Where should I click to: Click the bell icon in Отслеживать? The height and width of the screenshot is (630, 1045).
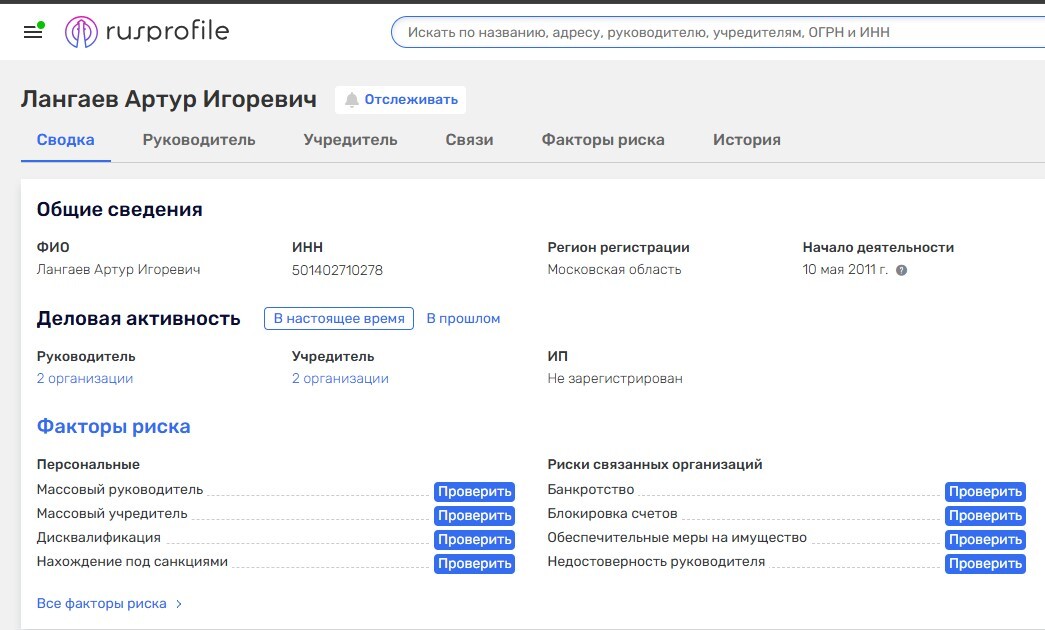[x=351, y=100]
